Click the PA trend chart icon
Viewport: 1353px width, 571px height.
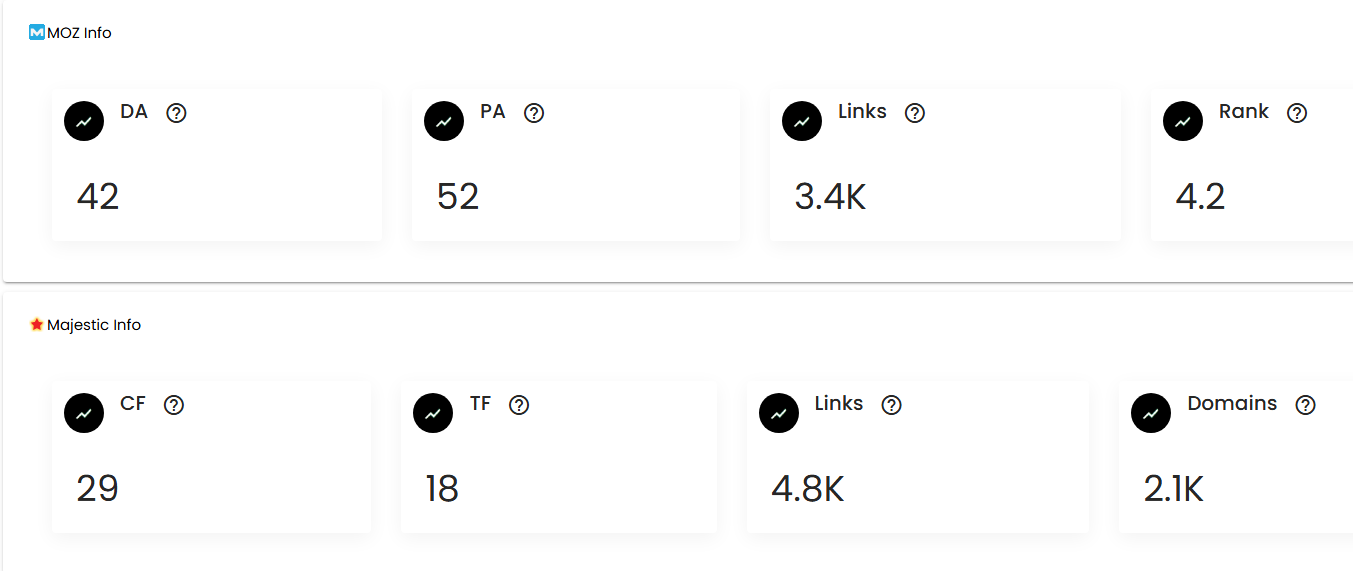444,121
